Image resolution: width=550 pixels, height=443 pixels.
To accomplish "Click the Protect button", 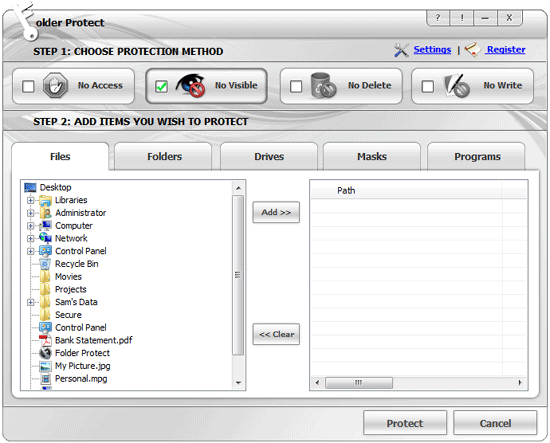I will tap(405, 423).
